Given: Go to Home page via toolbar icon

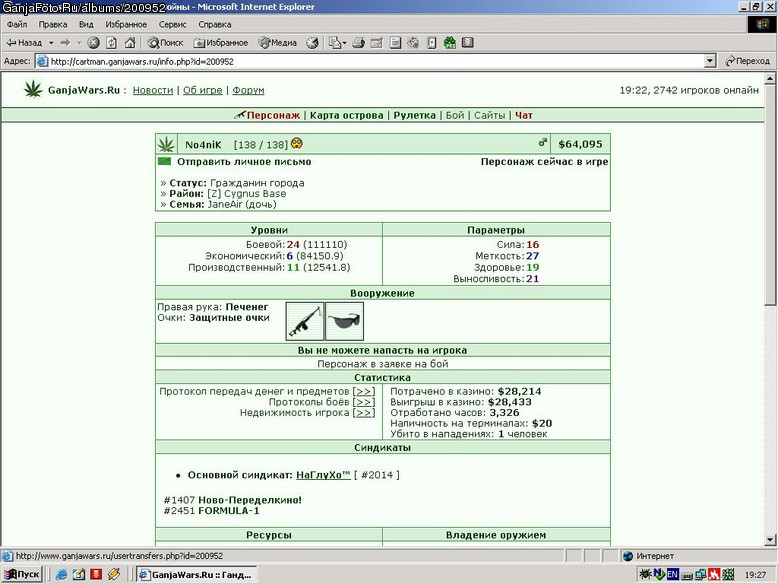Looking at the screenshot, I should 130,43.
